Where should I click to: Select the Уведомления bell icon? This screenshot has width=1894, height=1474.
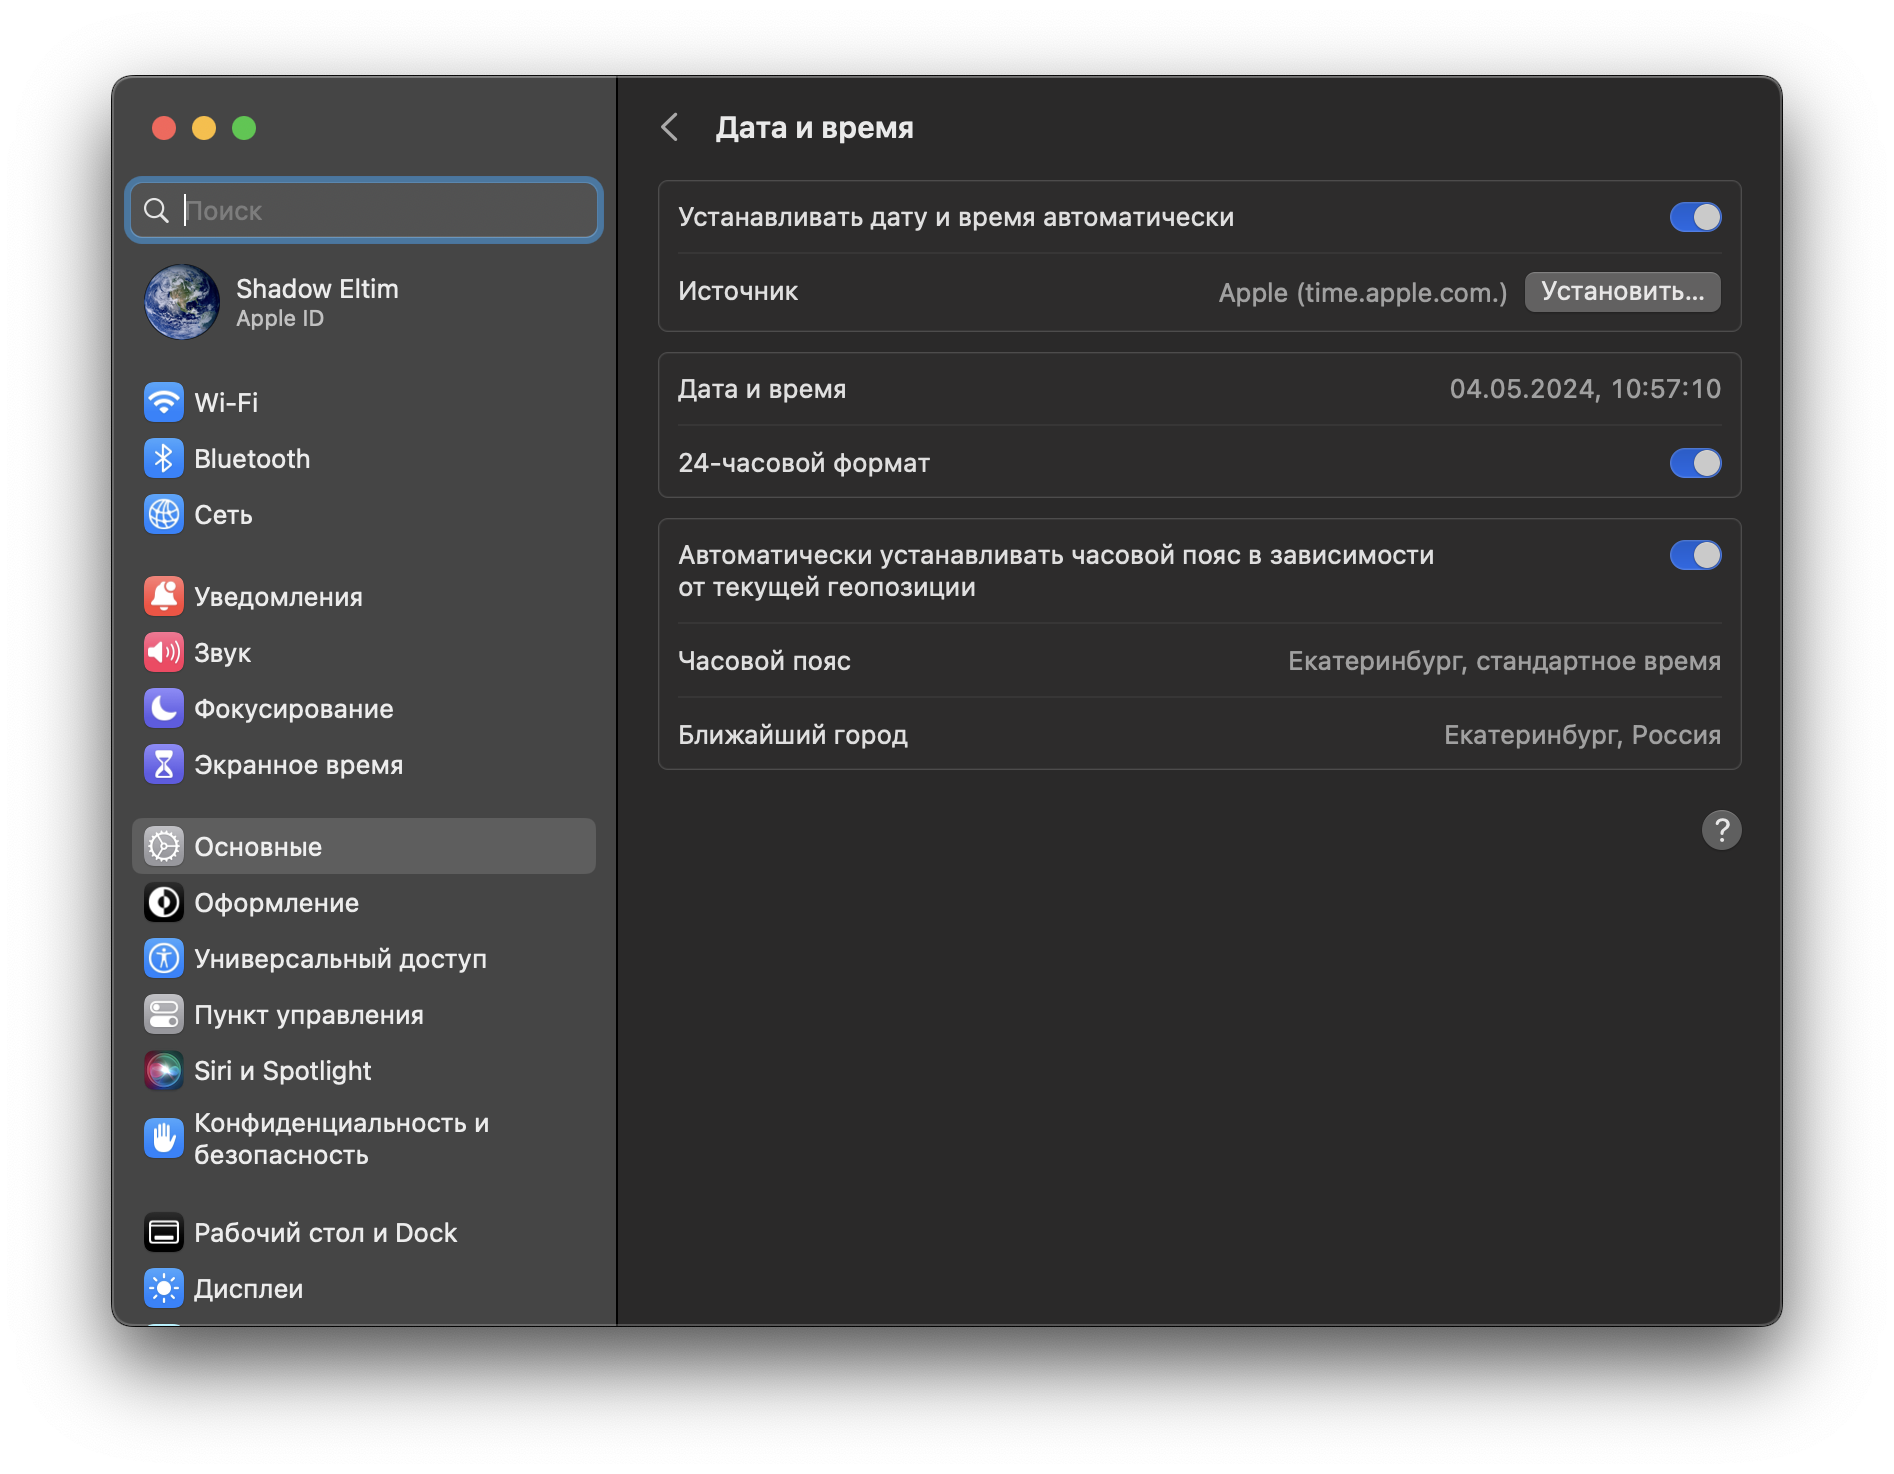click(x=164, y=597)
